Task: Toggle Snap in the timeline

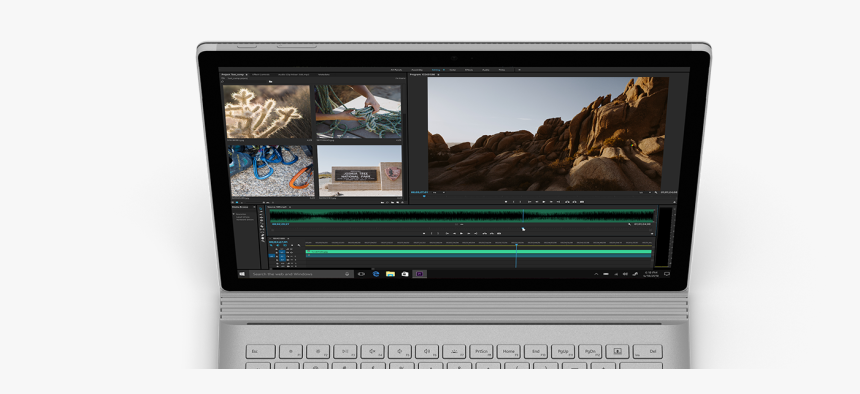Action: (x=278, y=245)
